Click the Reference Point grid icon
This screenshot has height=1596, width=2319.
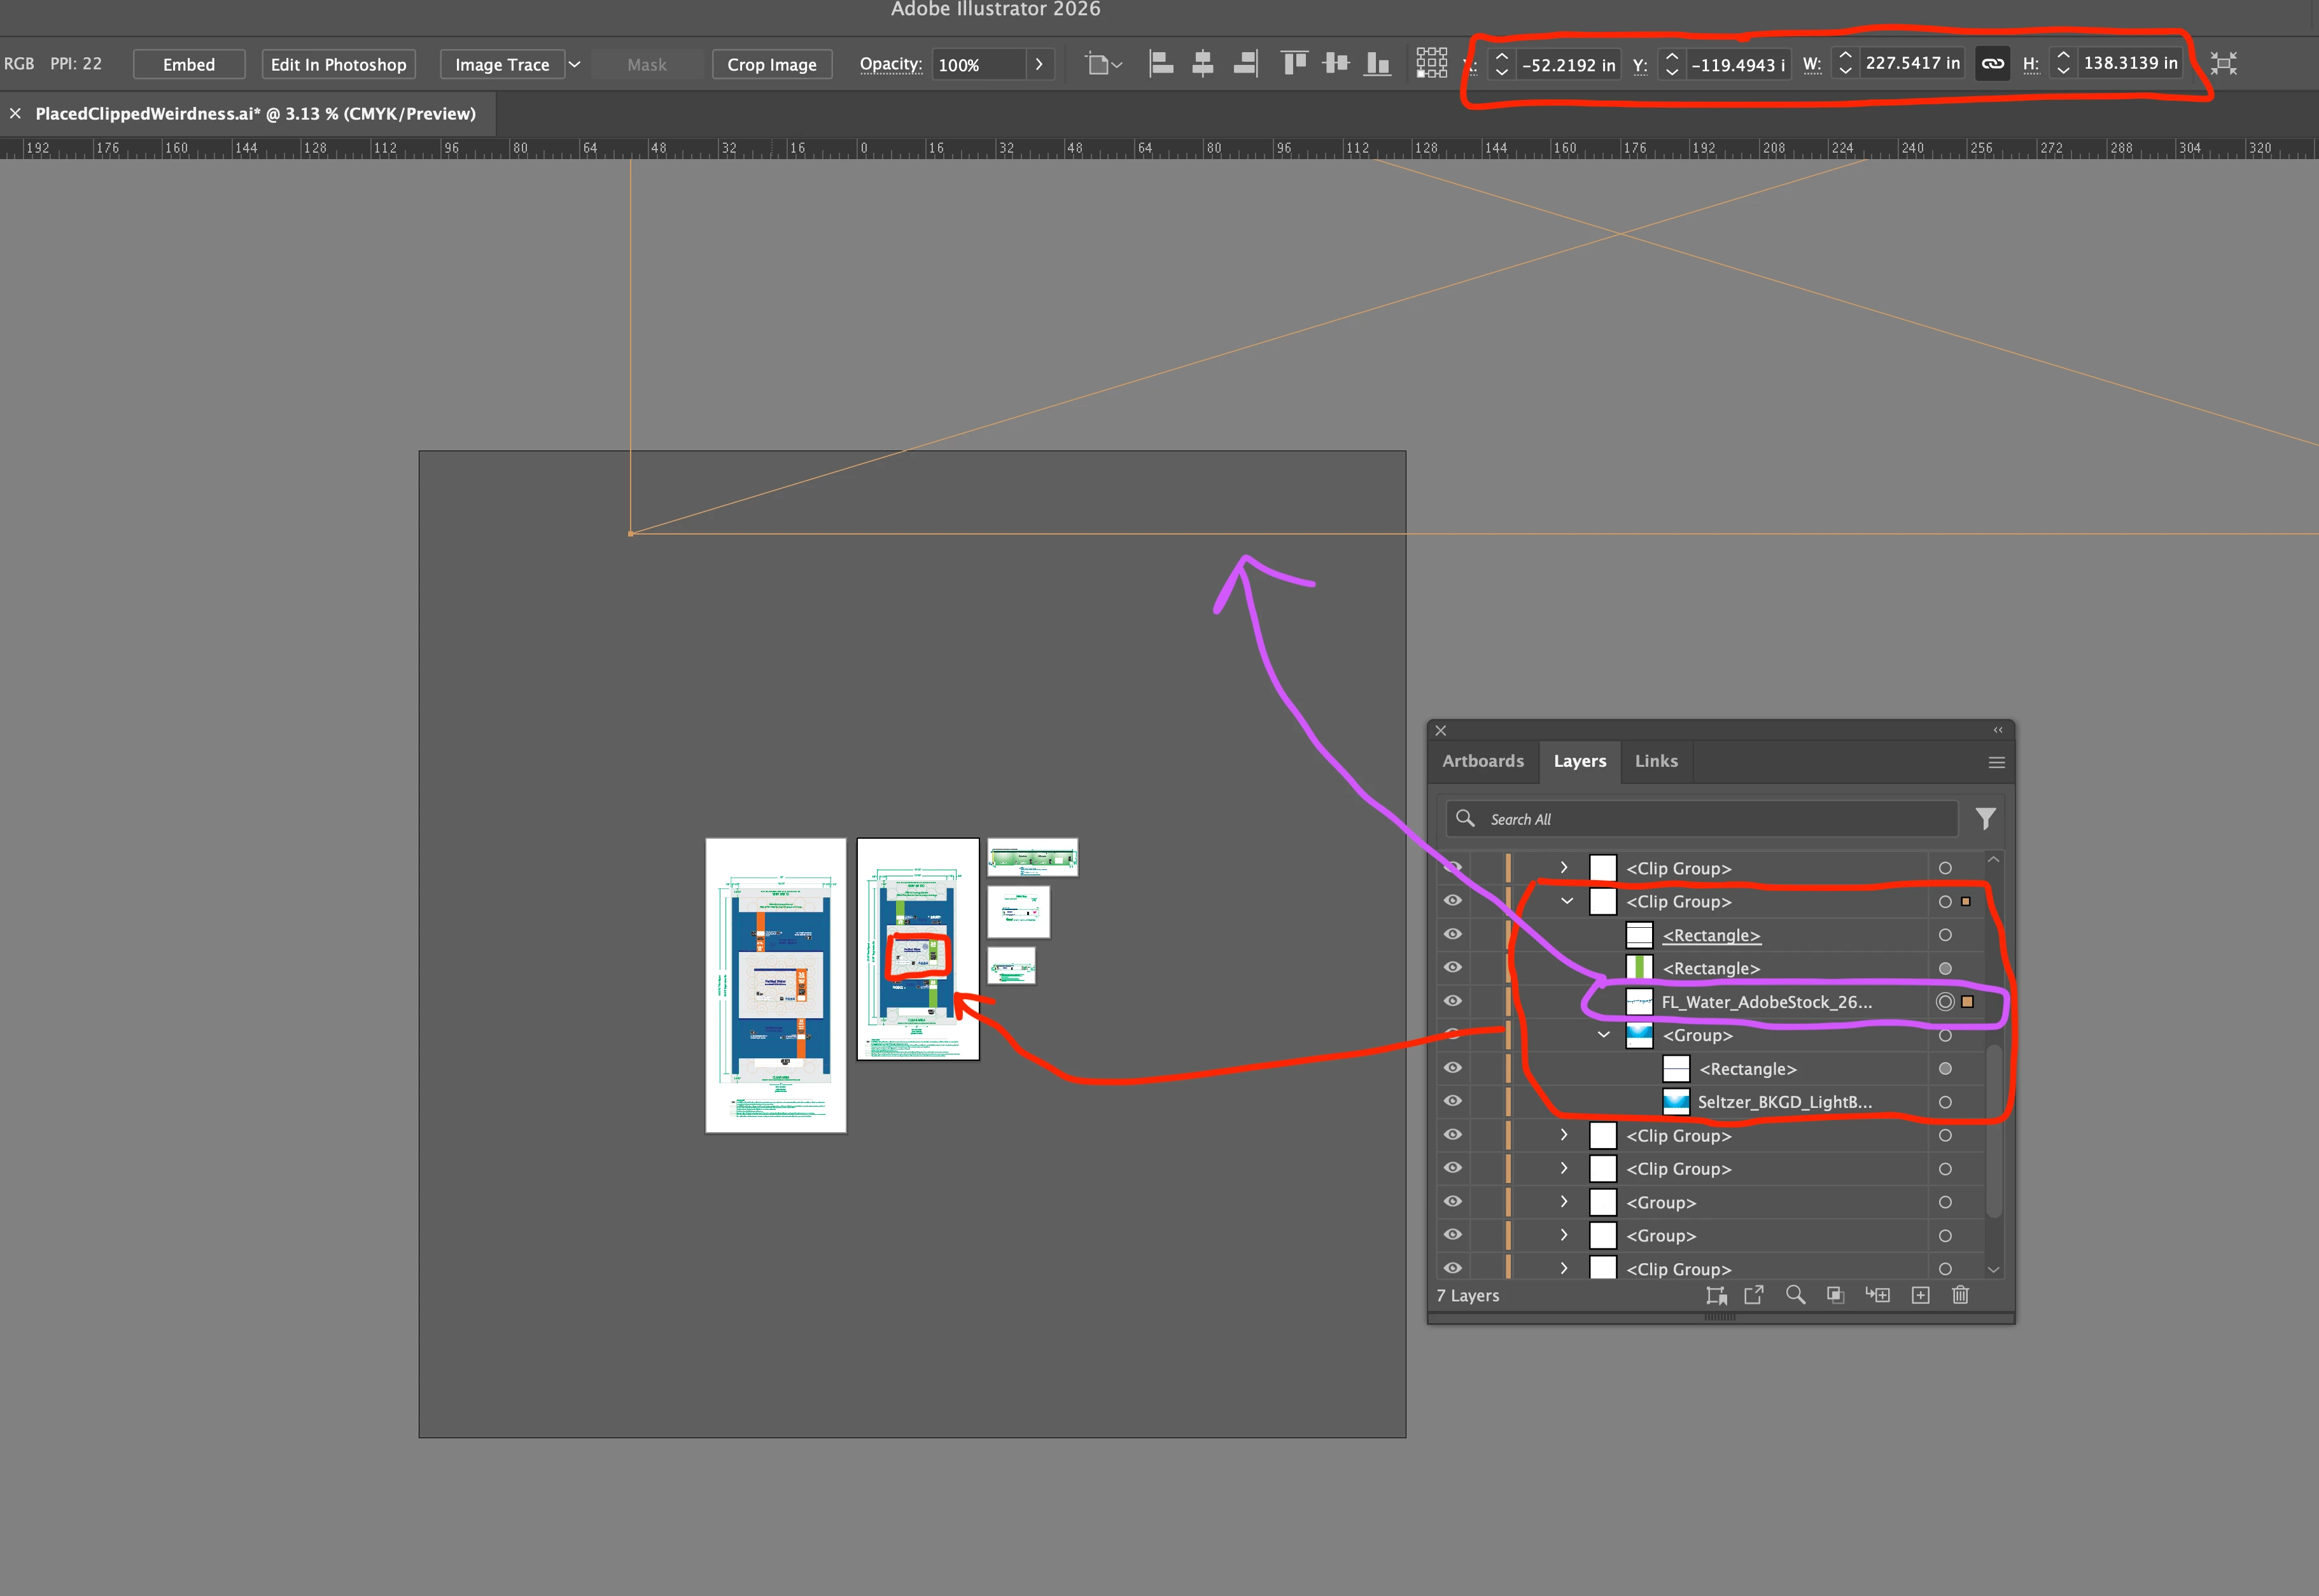tap(1431, 63)
